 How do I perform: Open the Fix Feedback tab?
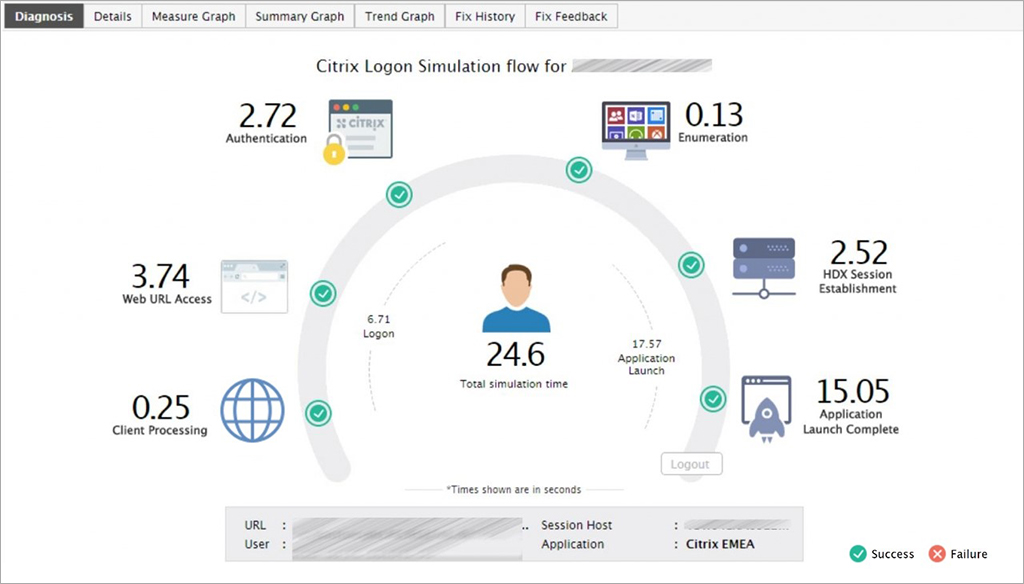point(571,16)
